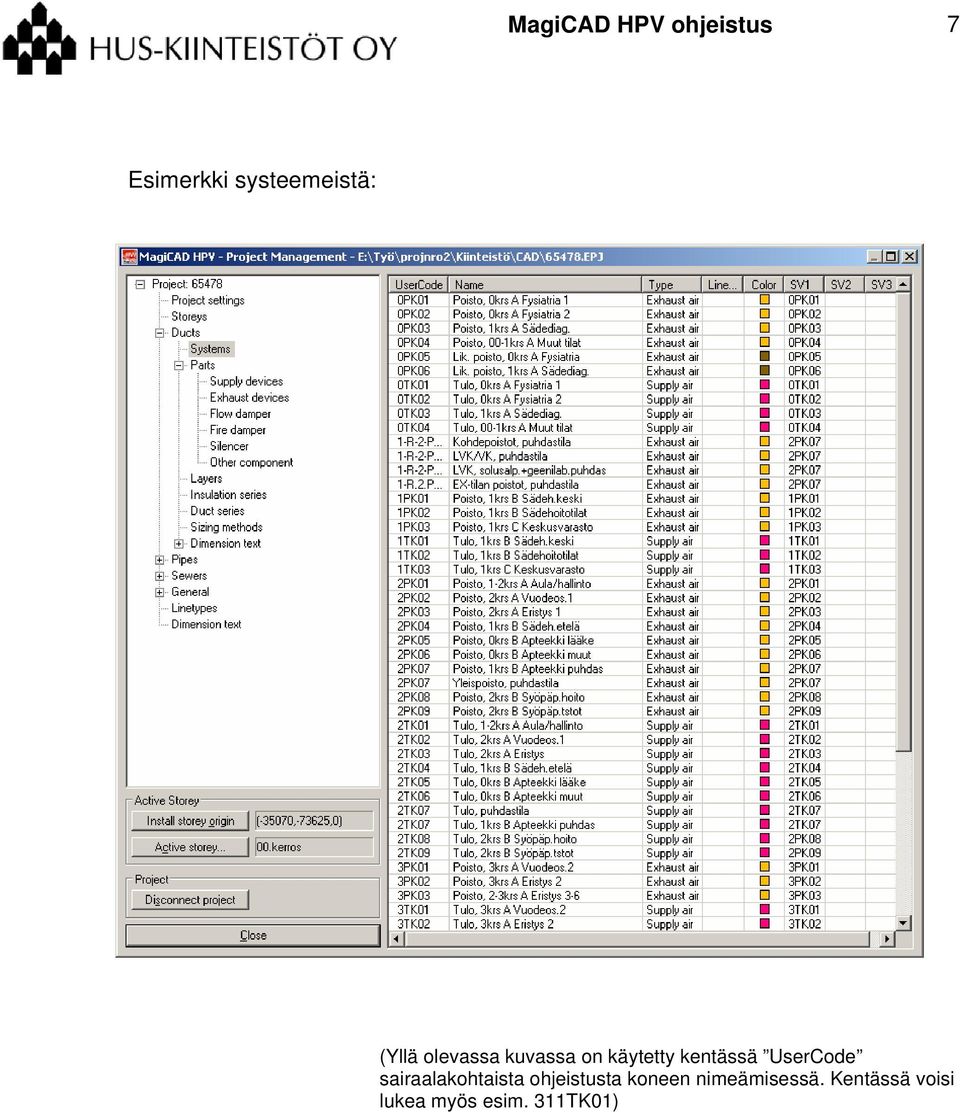Expand the Dimension text node under Ducts

pos(179,544)
